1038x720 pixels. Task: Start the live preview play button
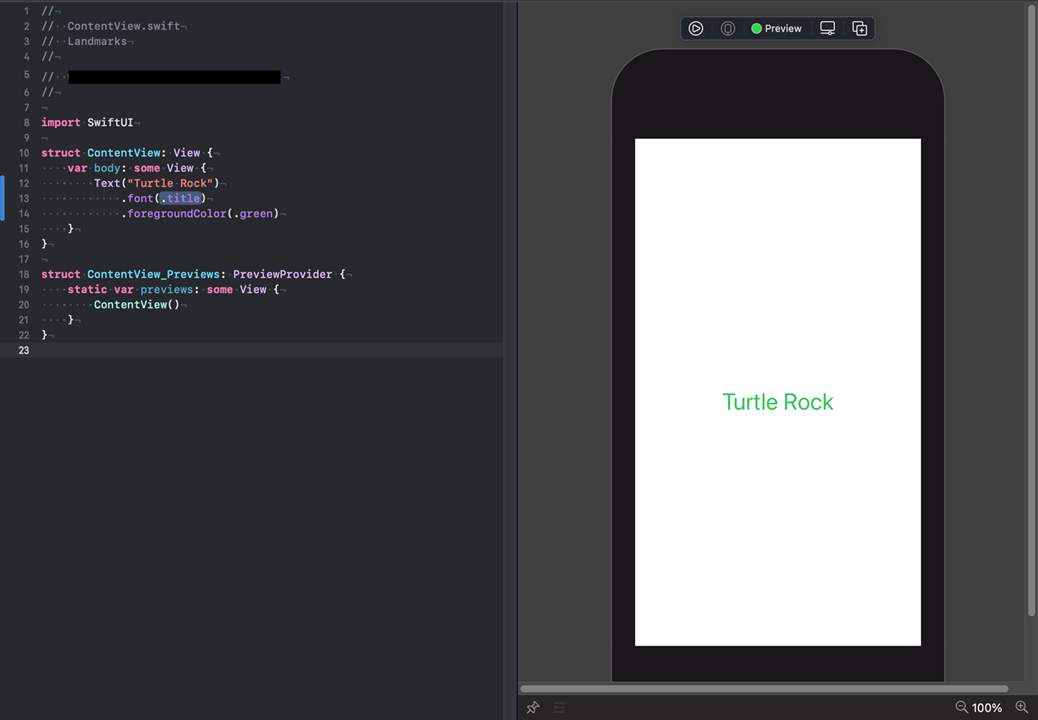(x=695, y=28)
